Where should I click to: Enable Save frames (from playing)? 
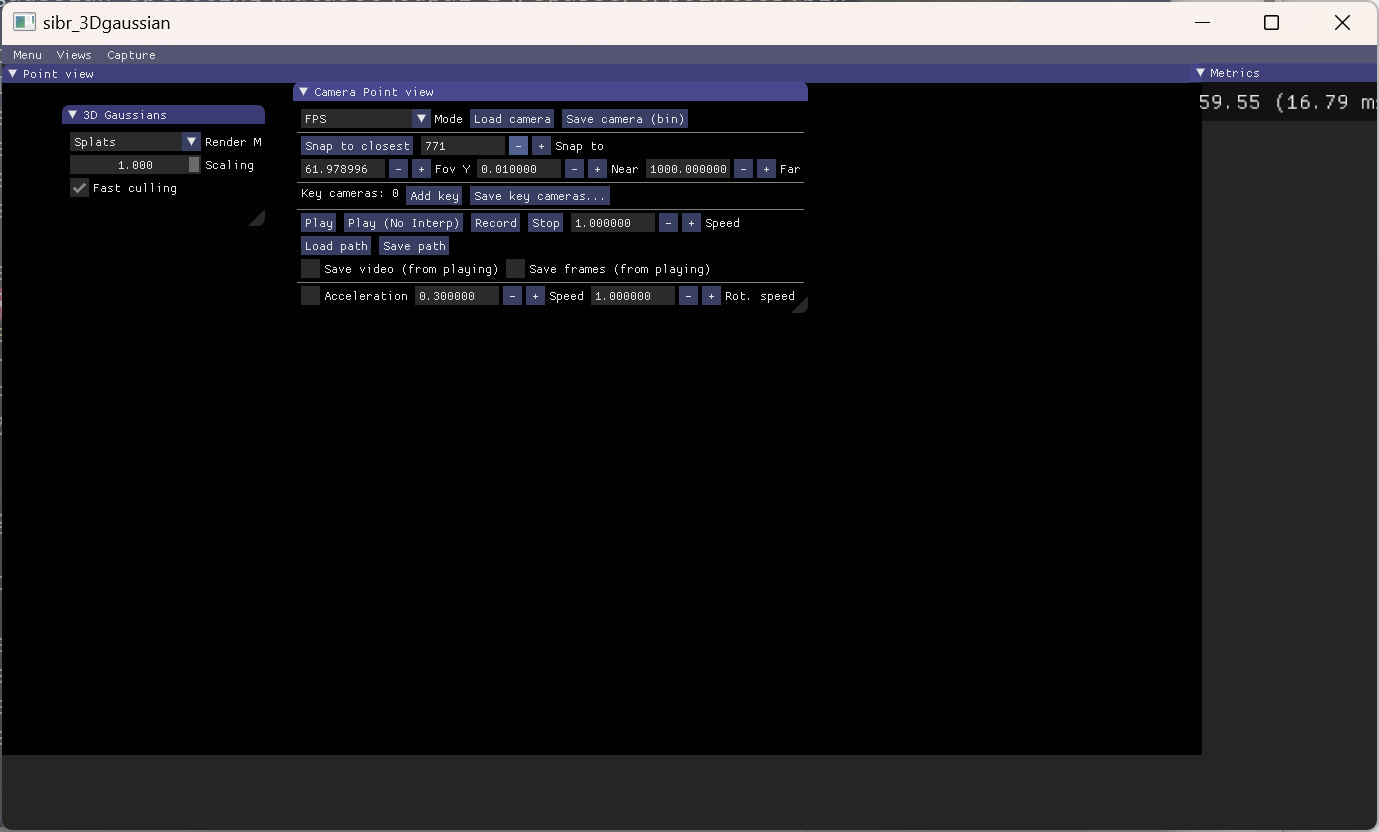(515, 268)
